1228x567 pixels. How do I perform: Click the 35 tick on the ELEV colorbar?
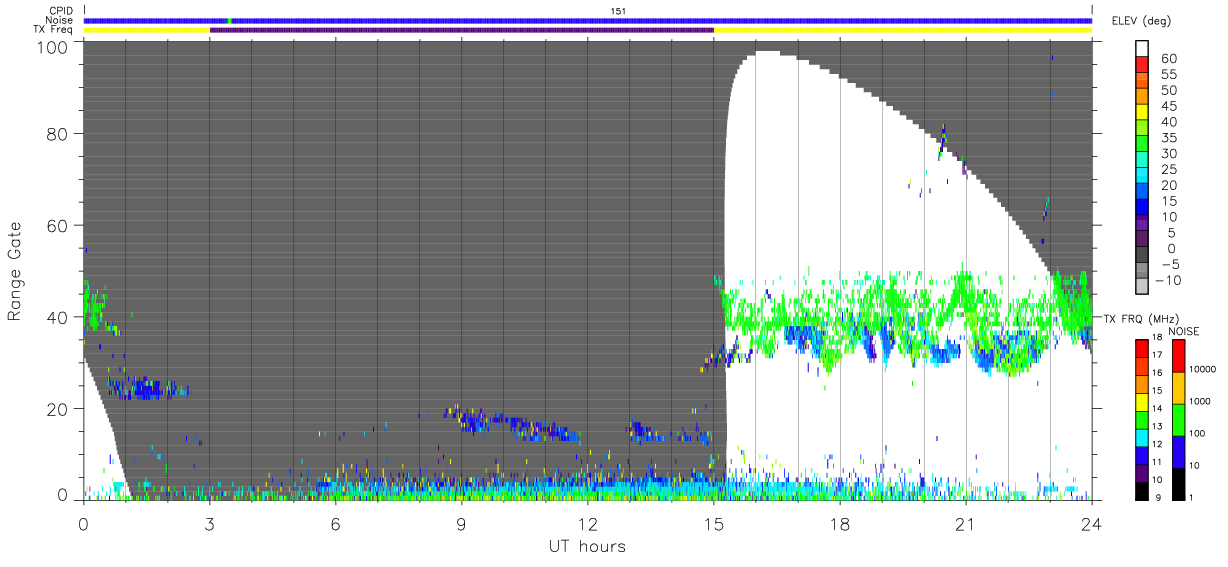click(1167, 138)
